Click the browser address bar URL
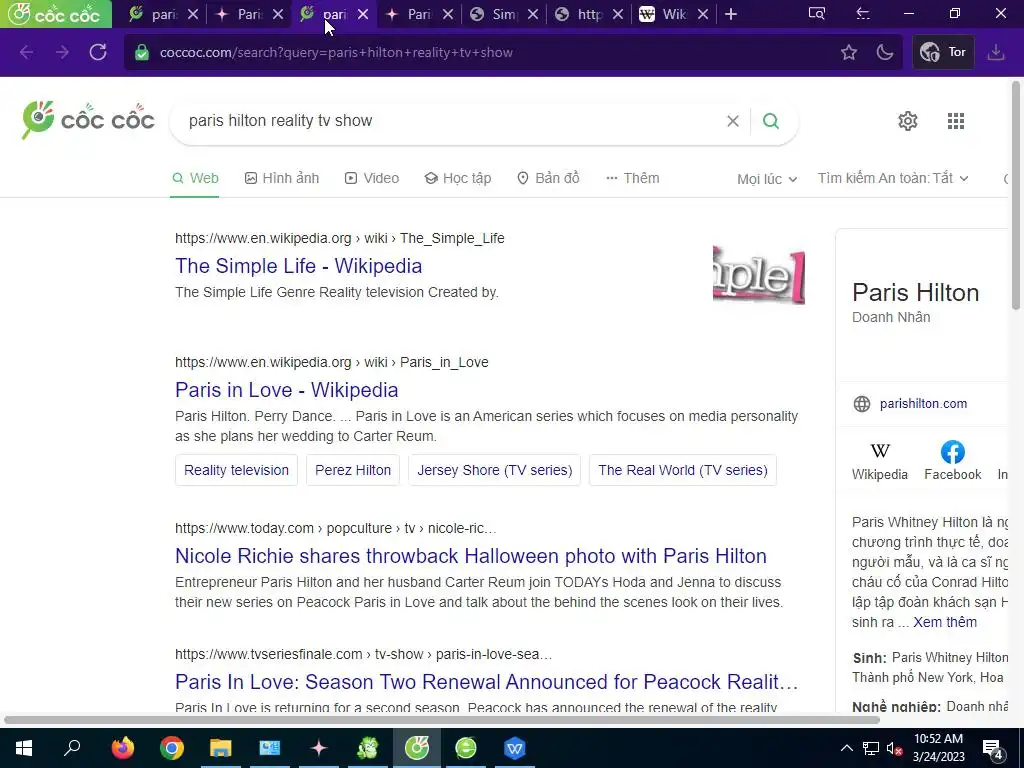Image resolution: width=1024 pixels, height=768 pixels. [336, 52]
